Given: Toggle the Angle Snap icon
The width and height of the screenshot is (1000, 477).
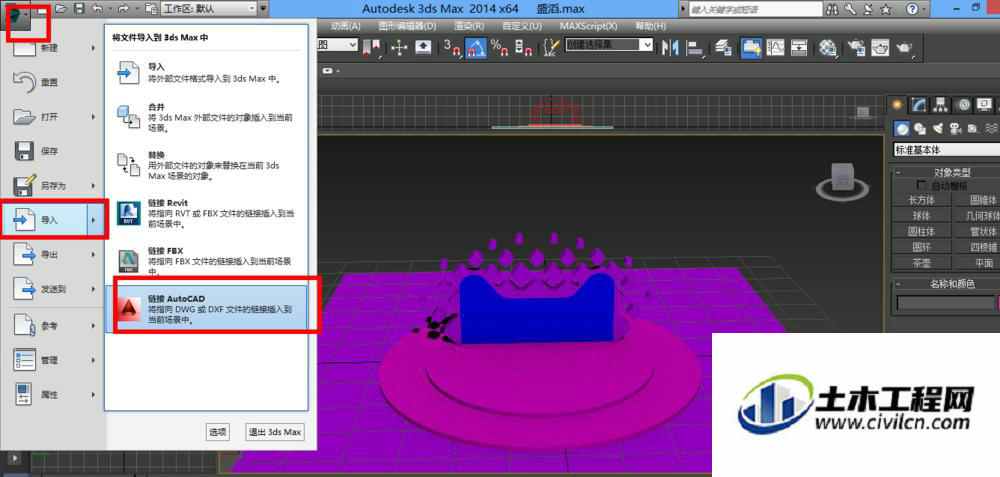Looking at the screenshot, I should pos(475,48).
